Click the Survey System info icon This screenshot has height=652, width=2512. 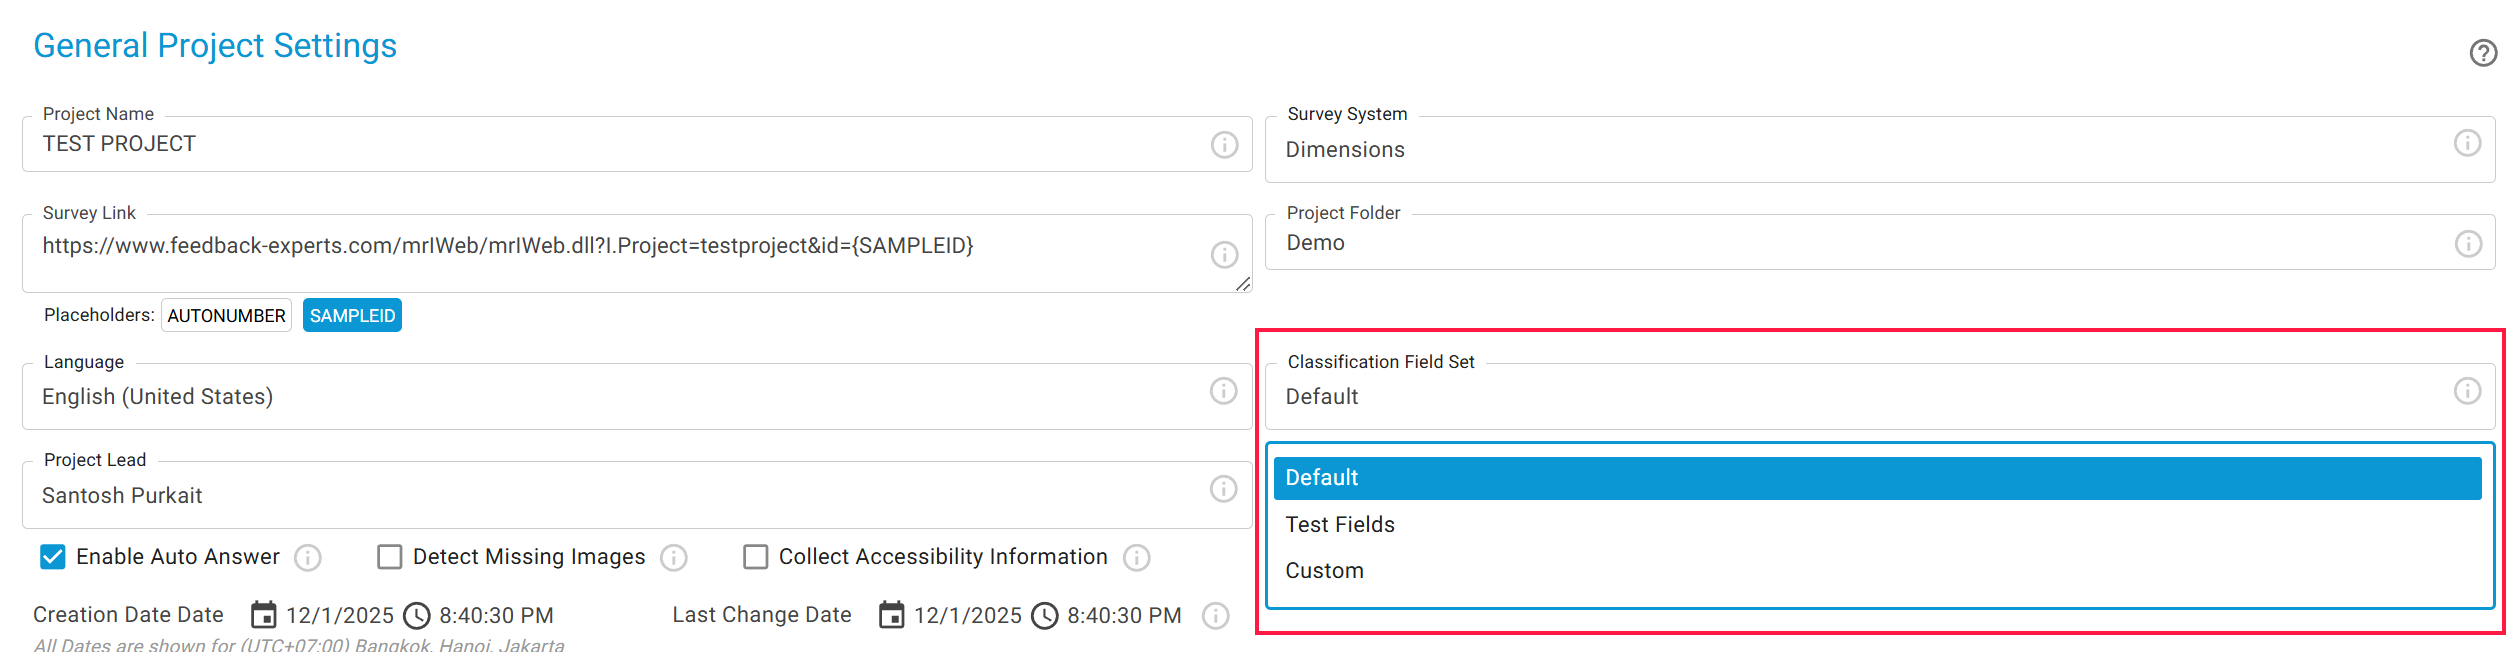pos(2467,143)
